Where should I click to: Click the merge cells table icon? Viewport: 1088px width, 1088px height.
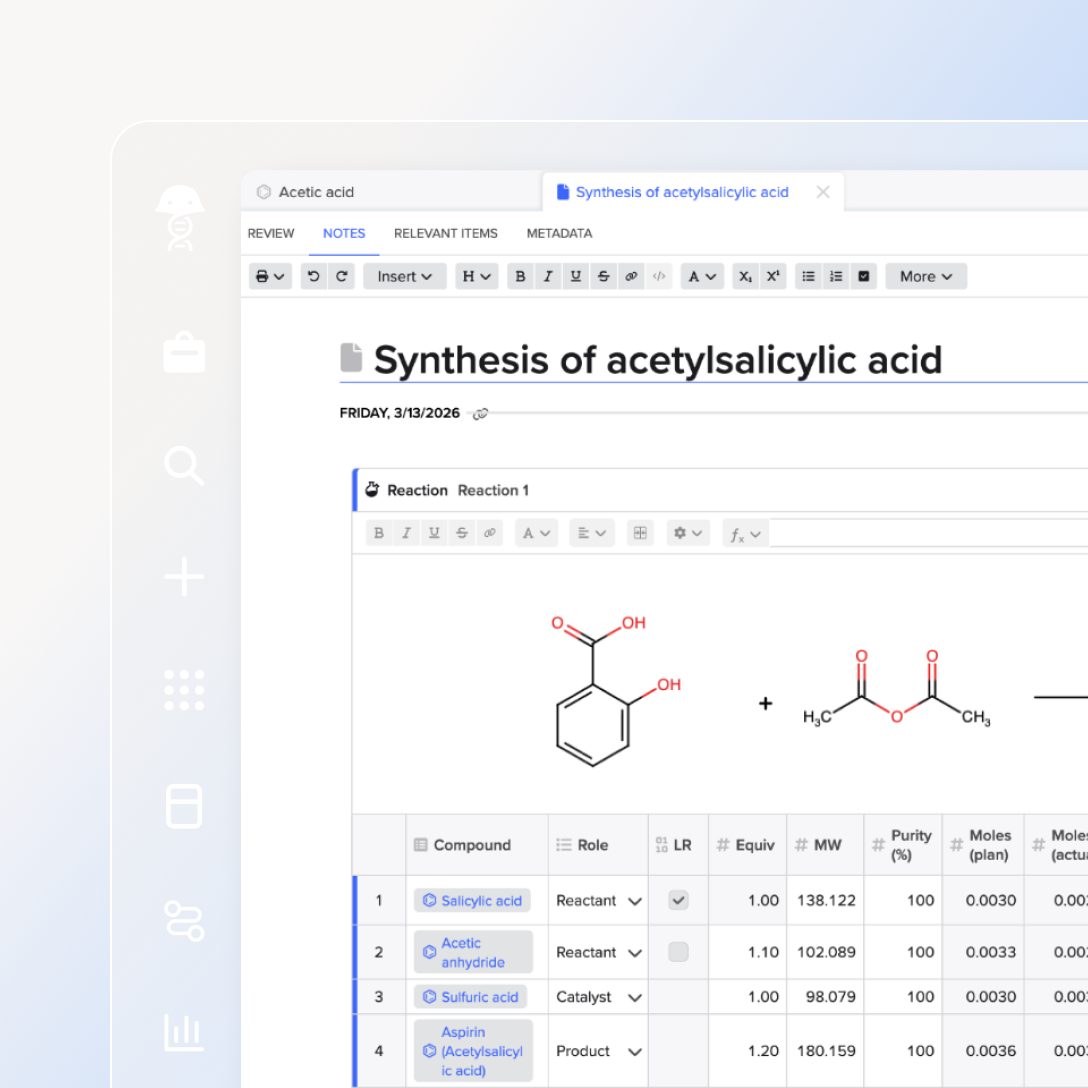coord(640,533)
